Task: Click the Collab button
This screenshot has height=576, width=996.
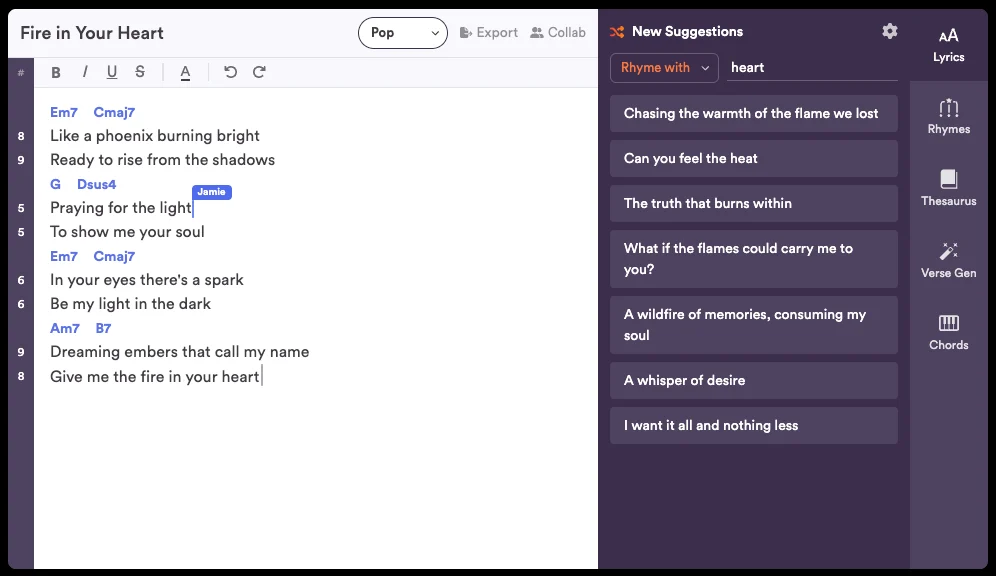Action: click(558, 32)
